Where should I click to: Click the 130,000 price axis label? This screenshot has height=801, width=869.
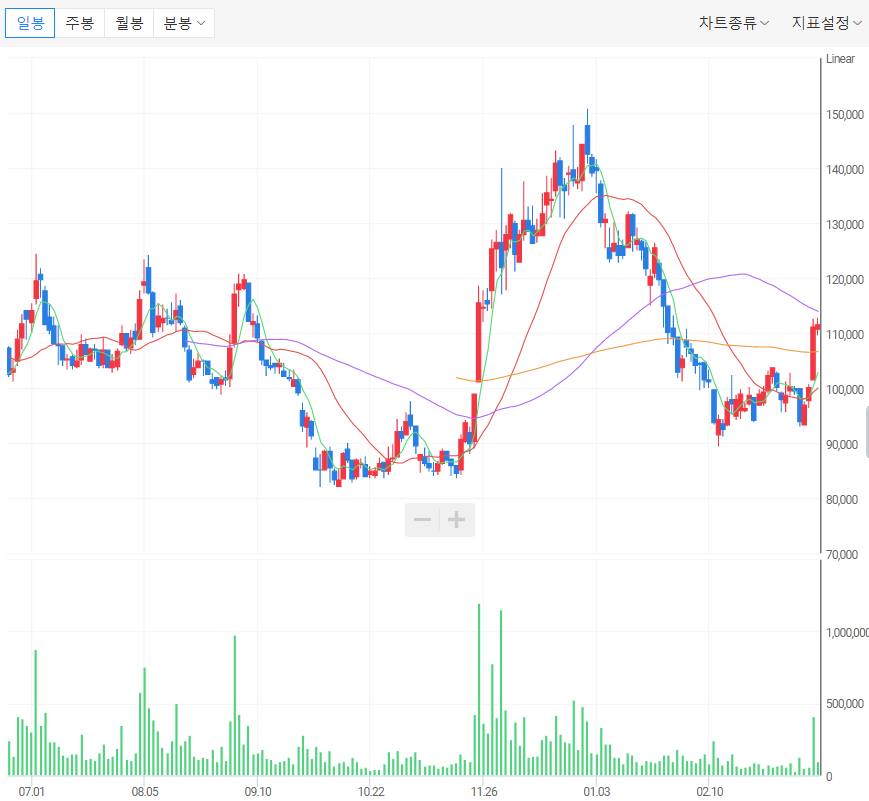[x=845, y=225]
